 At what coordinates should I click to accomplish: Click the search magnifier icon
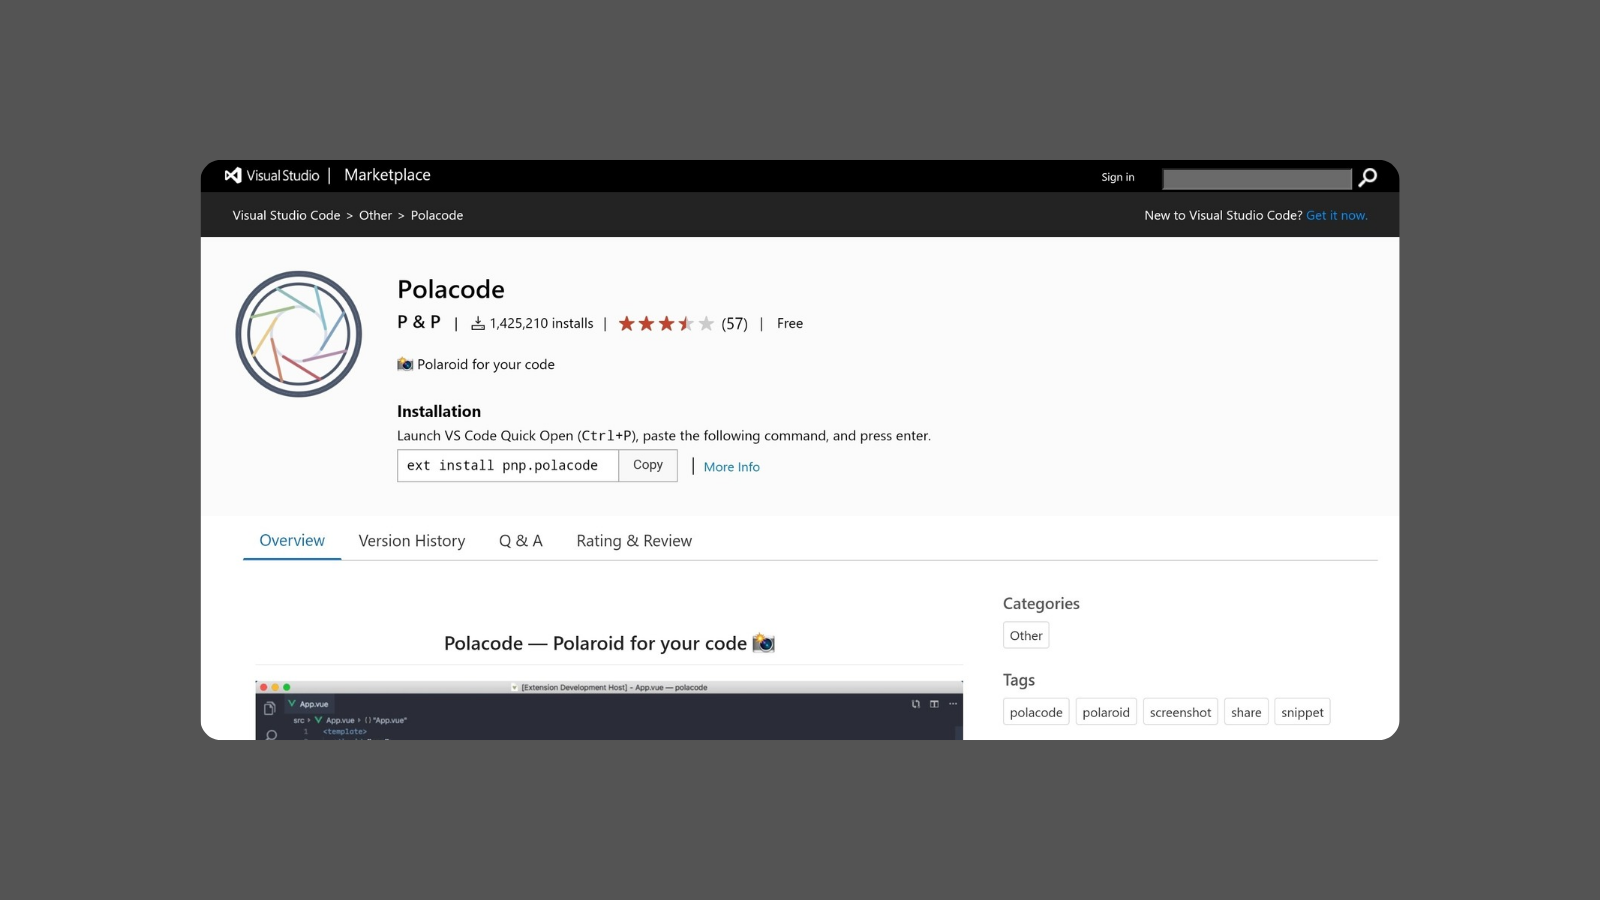(x=1367, y=177)
